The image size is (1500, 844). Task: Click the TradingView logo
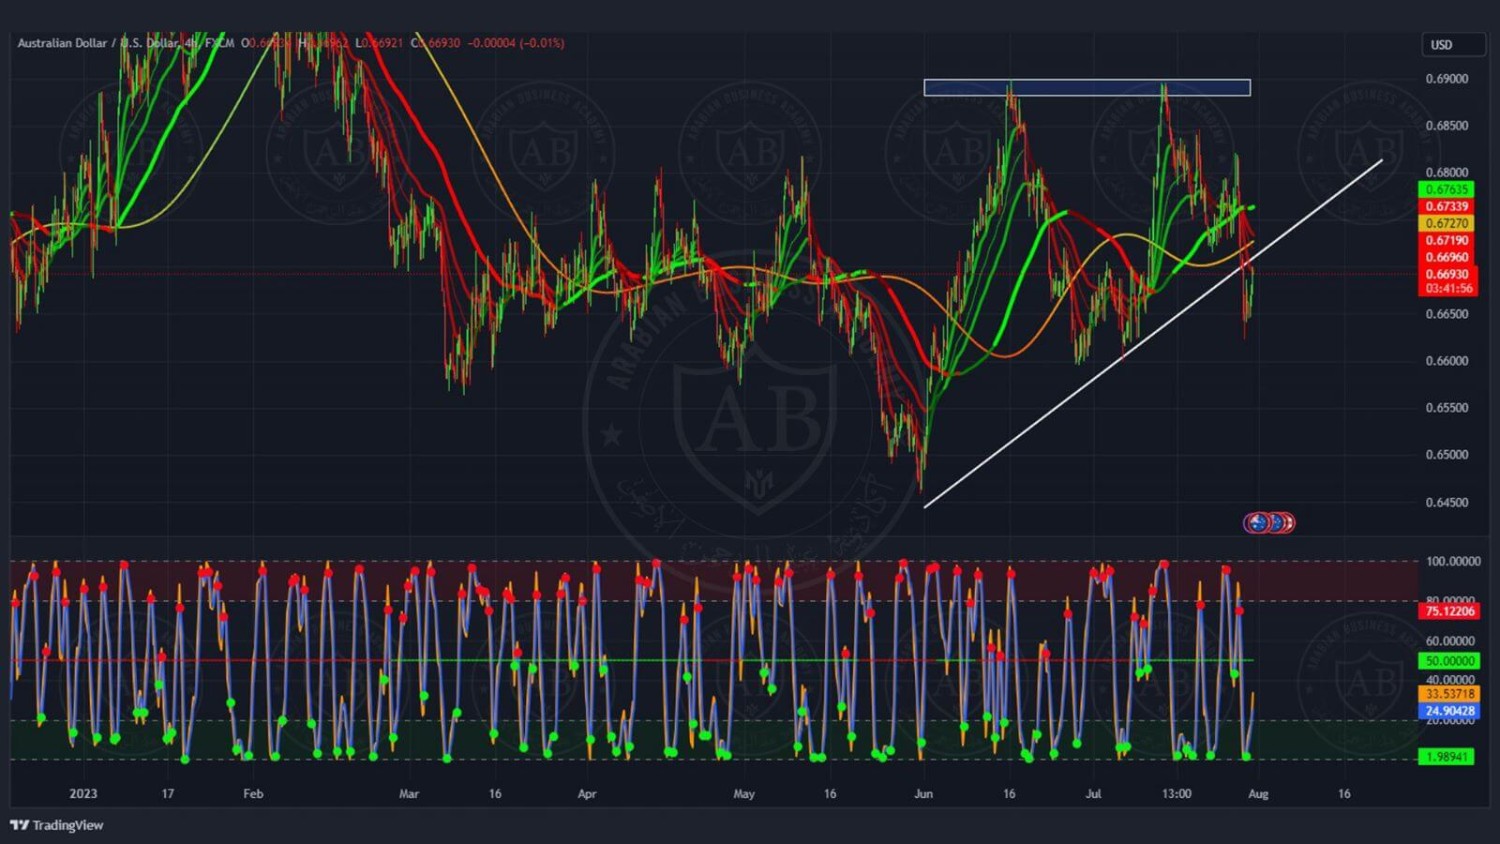(57, 825)
